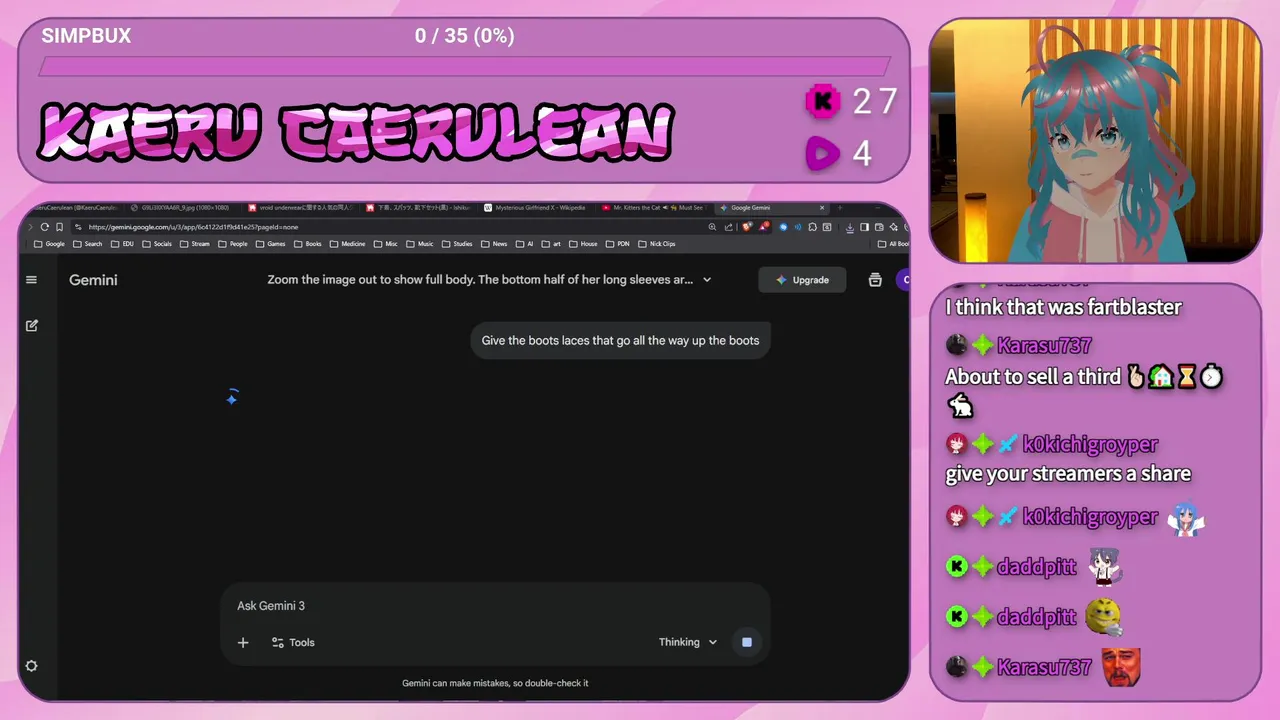This screenshot has width=1280, height=720.
Task: Click the blue round extension icon
Action: (x=783, y=227)
